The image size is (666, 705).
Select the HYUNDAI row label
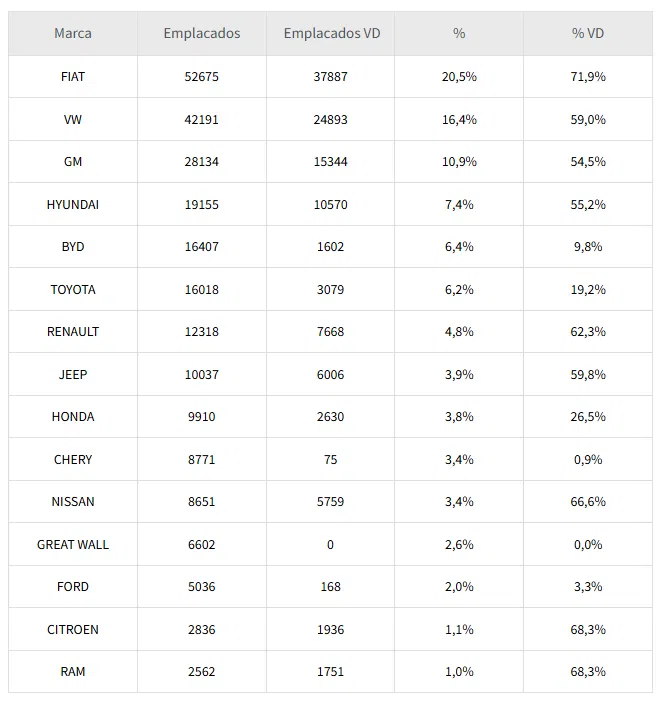pyautogui.click(x=73, y=205)
